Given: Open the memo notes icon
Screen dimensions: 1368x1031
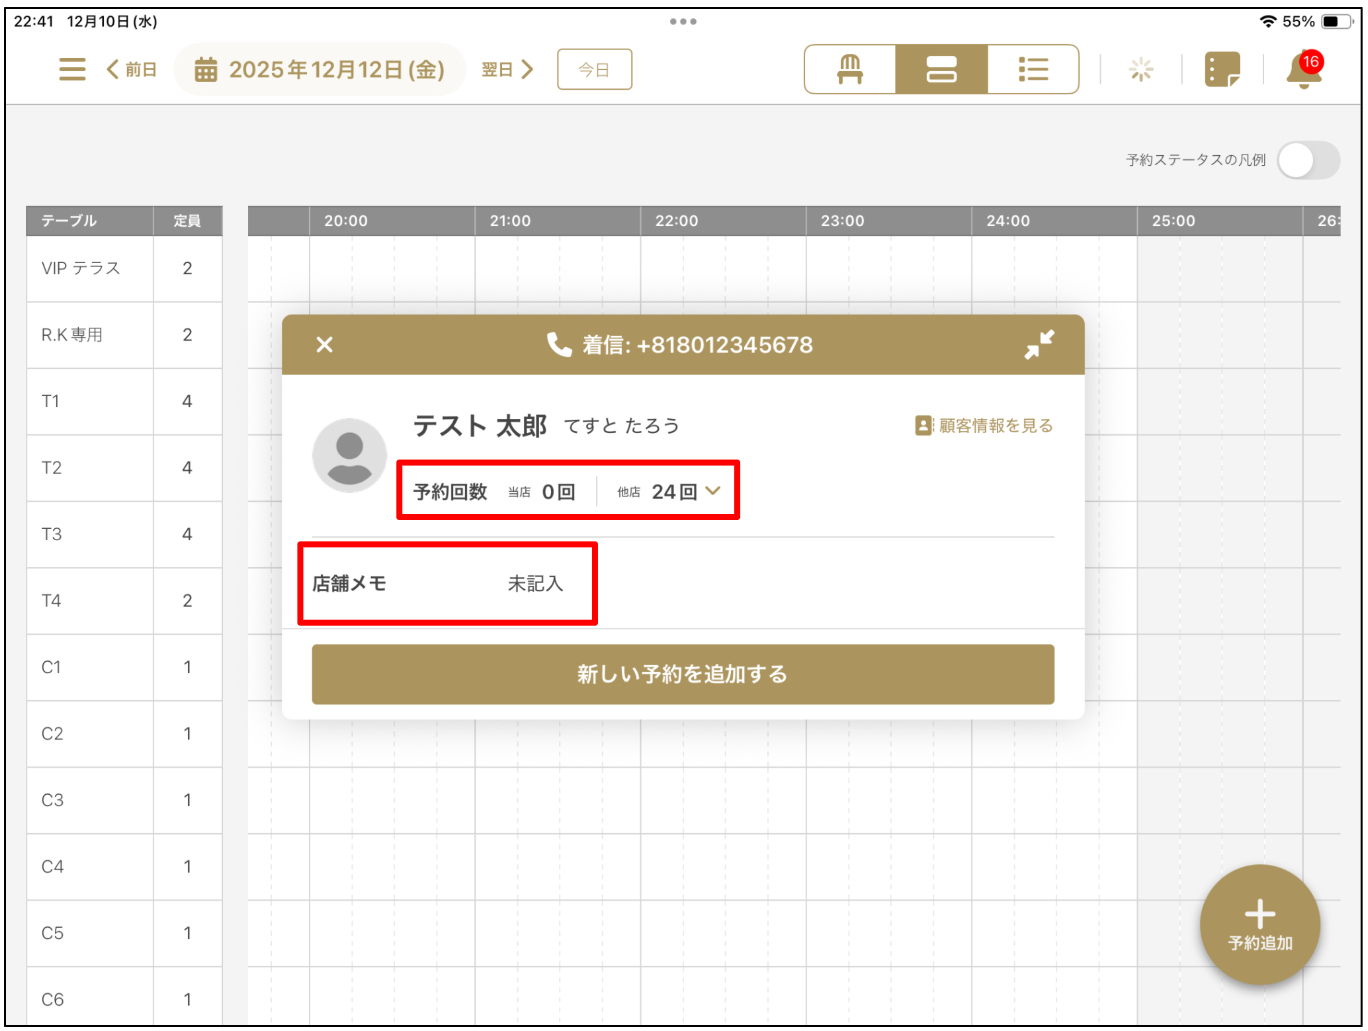Looking at the screenshot, I should tap(1222, 69).
